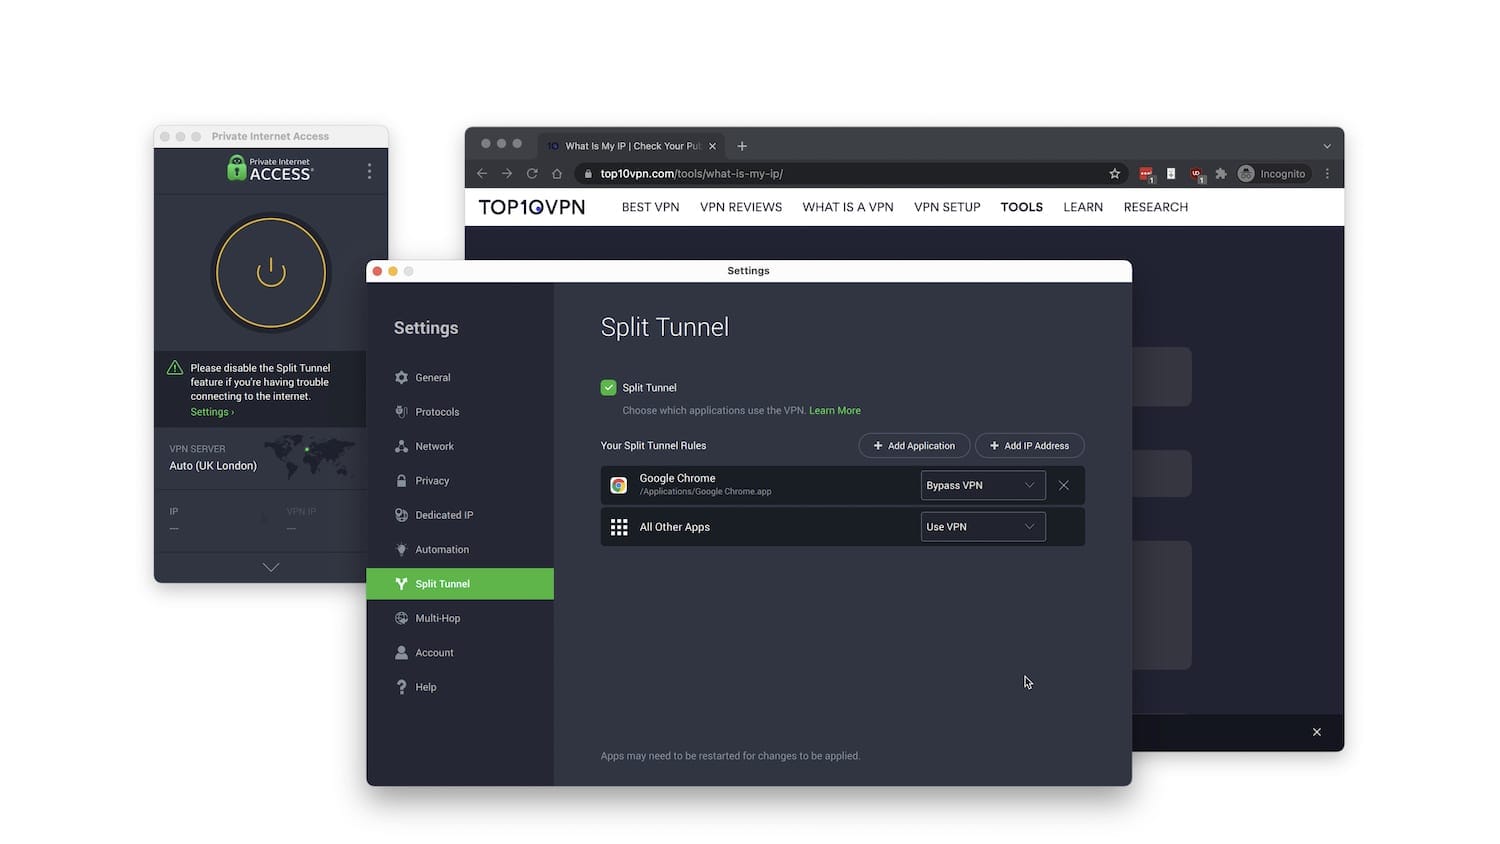This screenshot has width=1500, height=844.
Task: Open the Protocols settings section
Action: [x=437, y=412]
